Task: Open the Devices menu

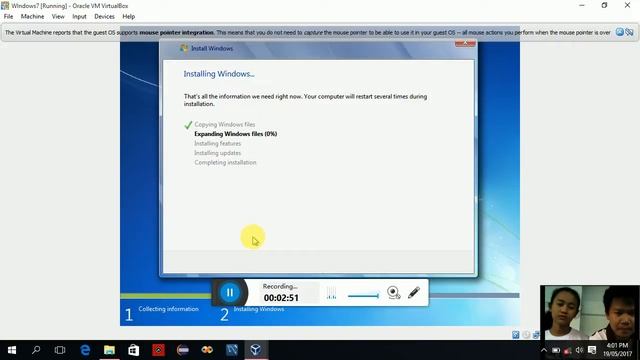Action: pyautogui.click(x=104, y=17)
